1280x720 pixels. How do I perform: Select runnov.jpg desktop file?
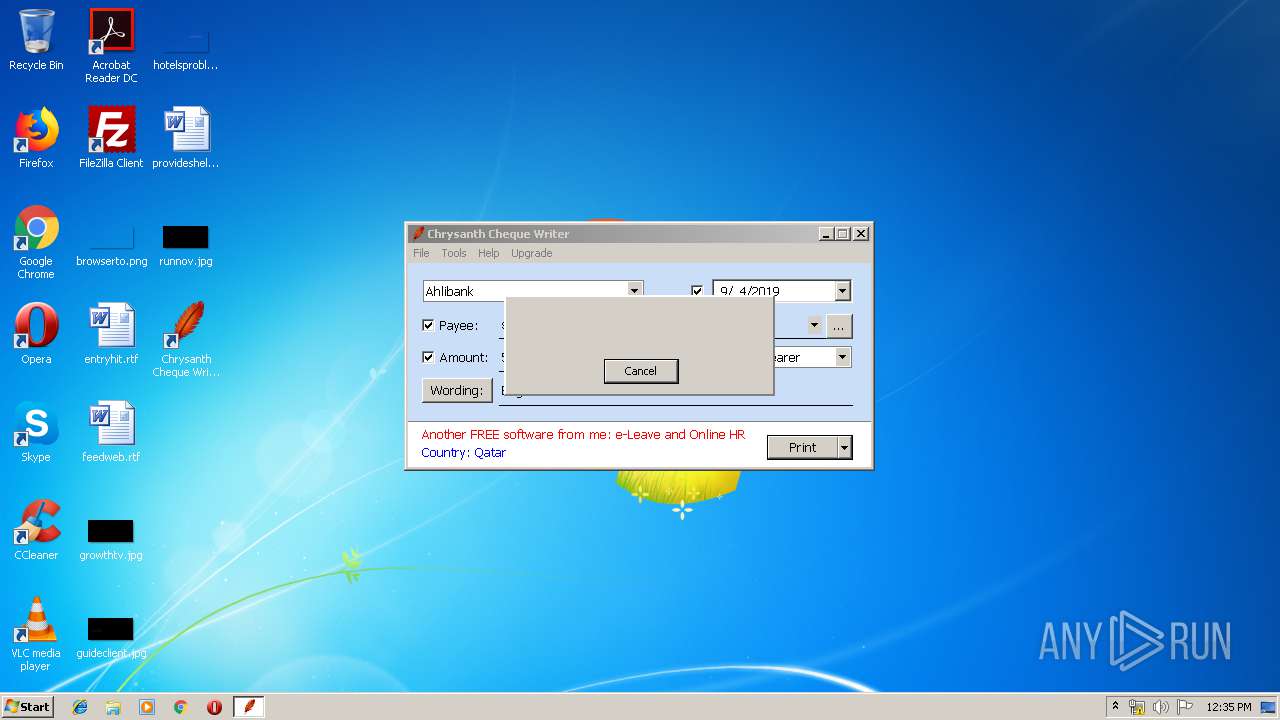(186, 246)
